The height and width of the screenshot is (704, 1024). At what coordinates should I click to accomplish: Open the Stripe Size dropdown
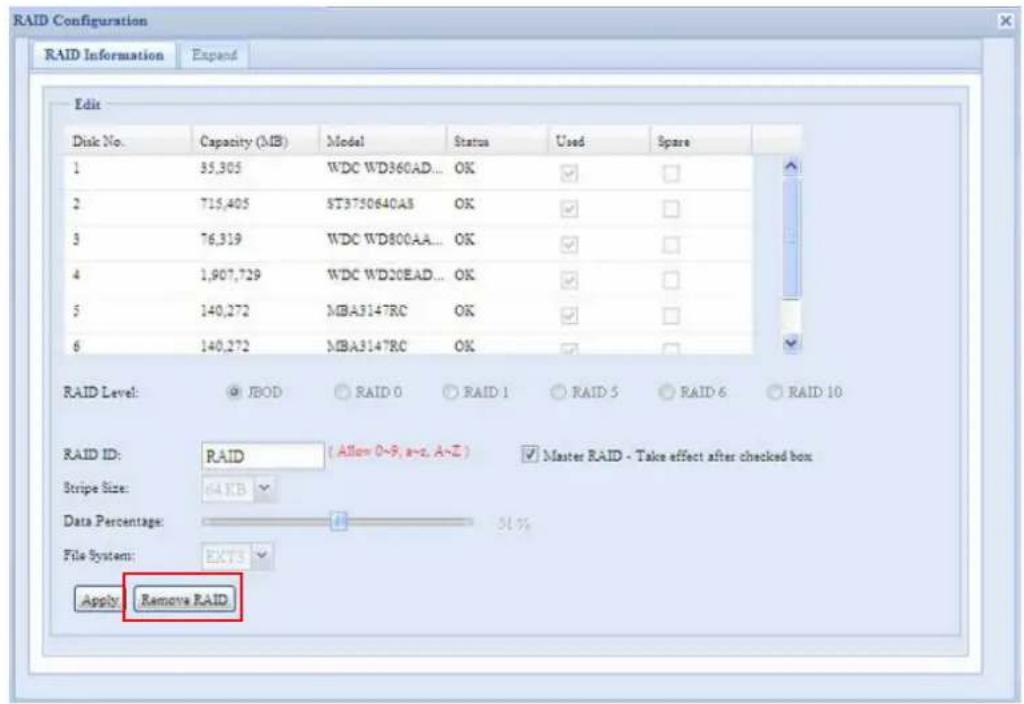pos(264,488)
